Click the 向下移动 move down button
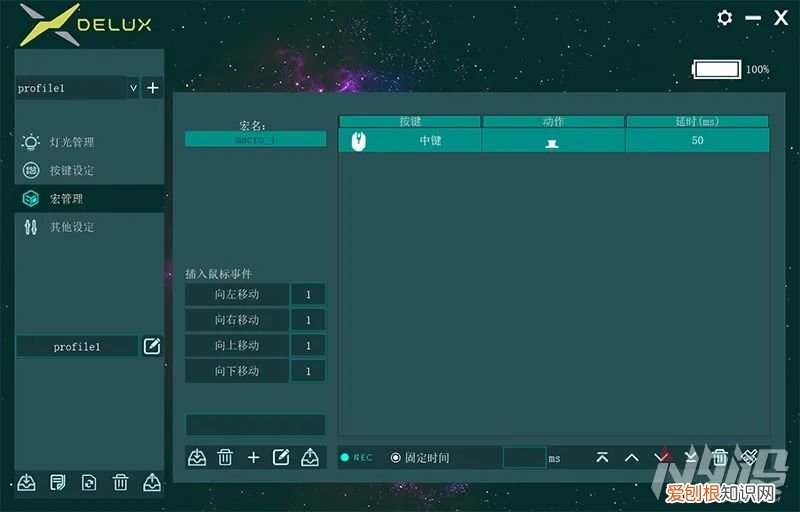This screenshot has width=800, height=512. tap(237, 371)
